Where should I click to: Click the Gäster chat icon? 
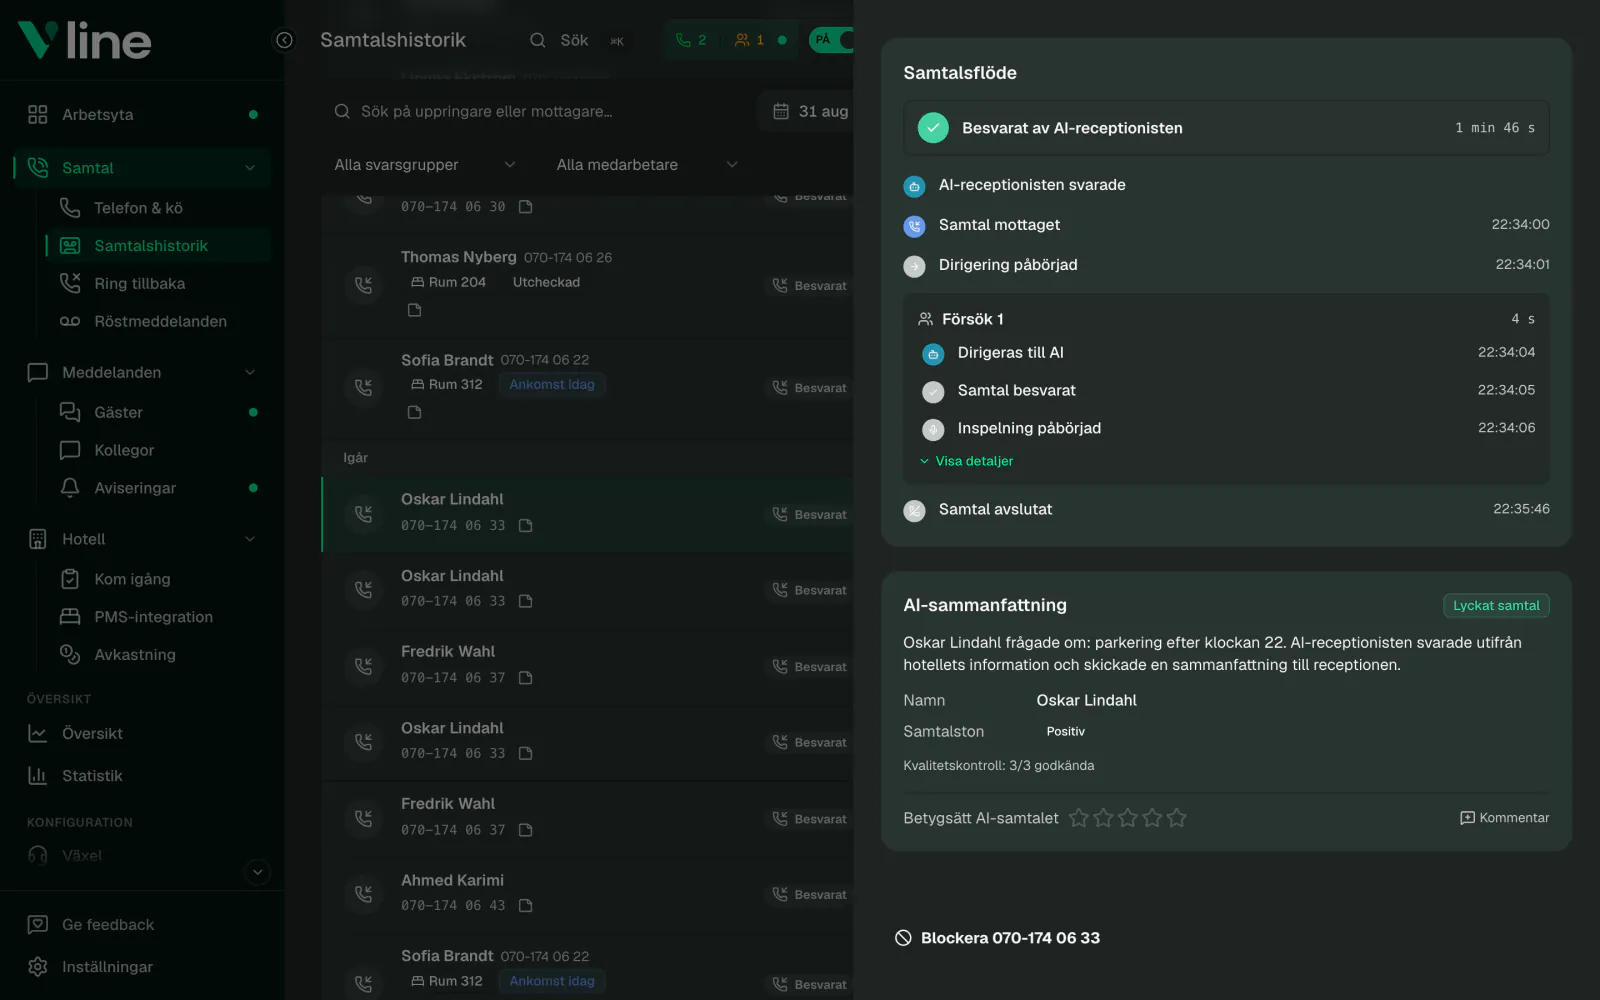tap(70, 412)
